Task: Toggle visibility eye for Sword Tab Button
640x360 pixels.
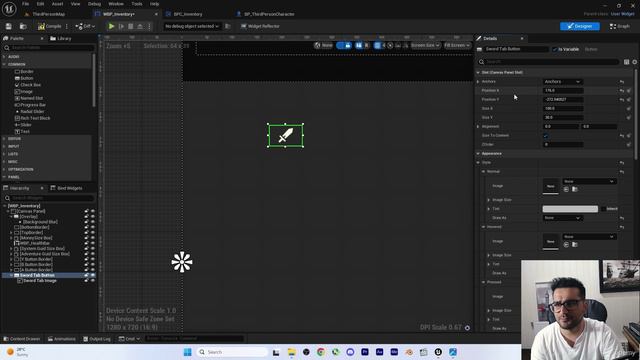Action: click(93, 276)
